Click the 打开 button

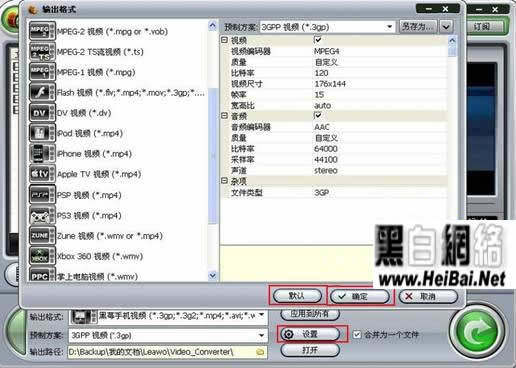pos(310,350)
